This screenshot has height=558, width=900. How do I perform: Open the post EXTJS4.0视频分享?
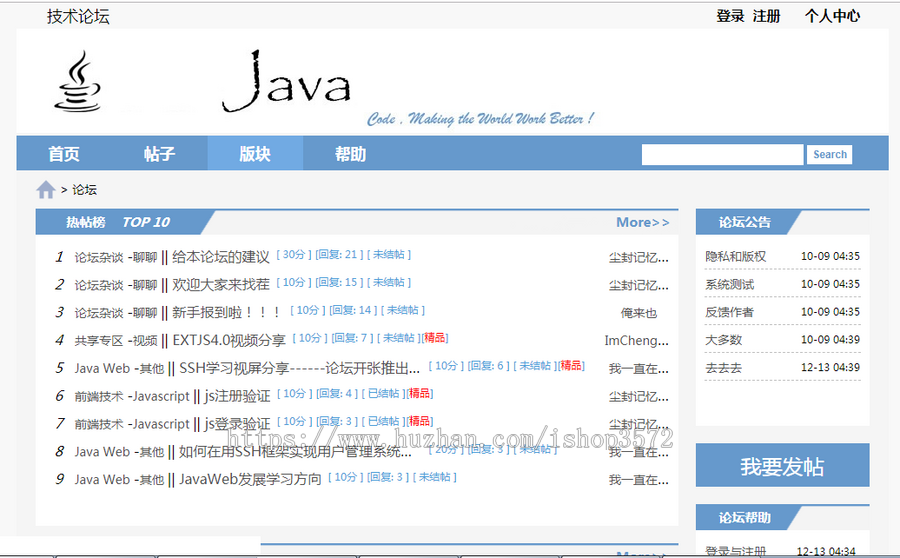(x=229, y=340)
